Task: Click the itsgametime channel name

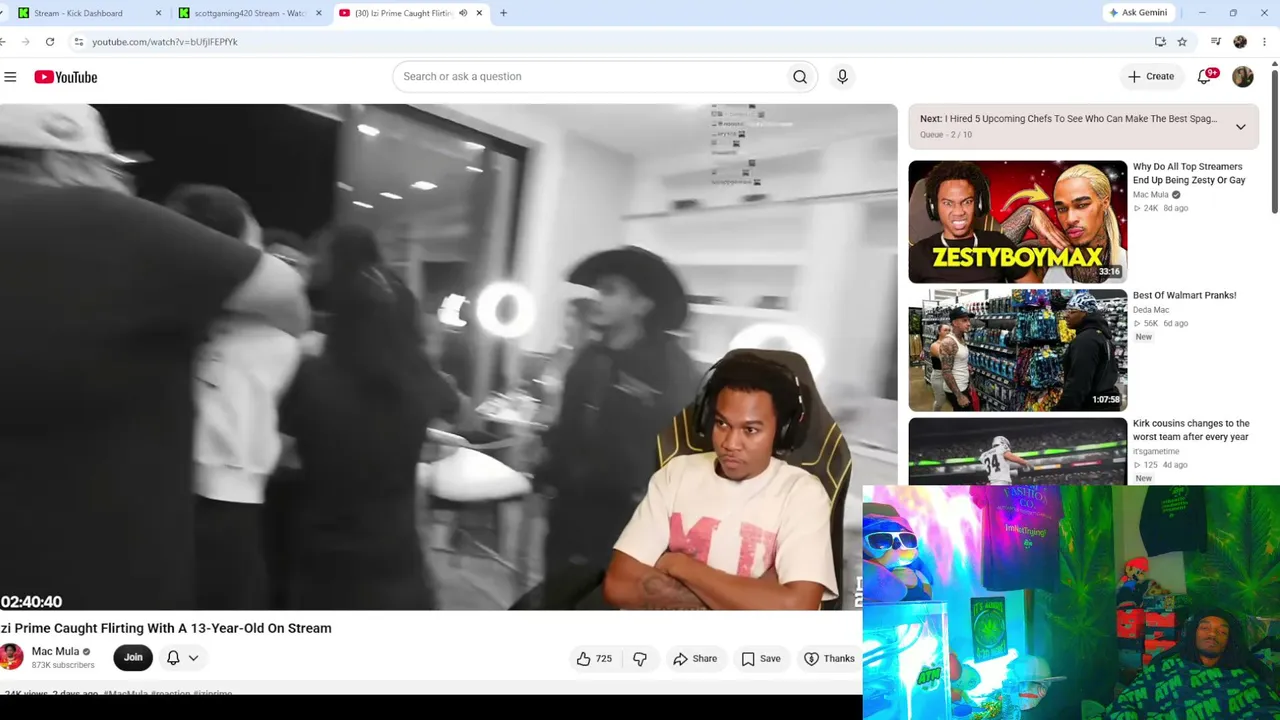Action: pos(1156,451)
